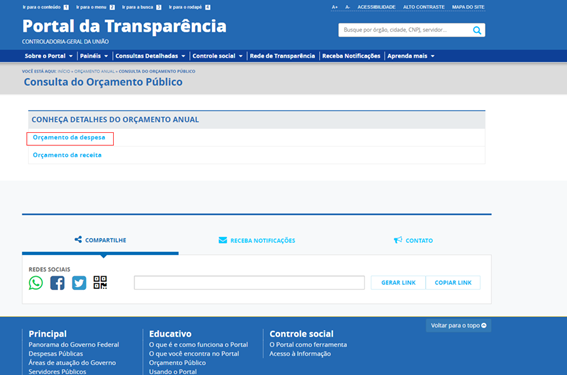The width and height of the screenshot is (567, 375).
Task: Click the search magnifier icon
Action: [x=477, y=30]
